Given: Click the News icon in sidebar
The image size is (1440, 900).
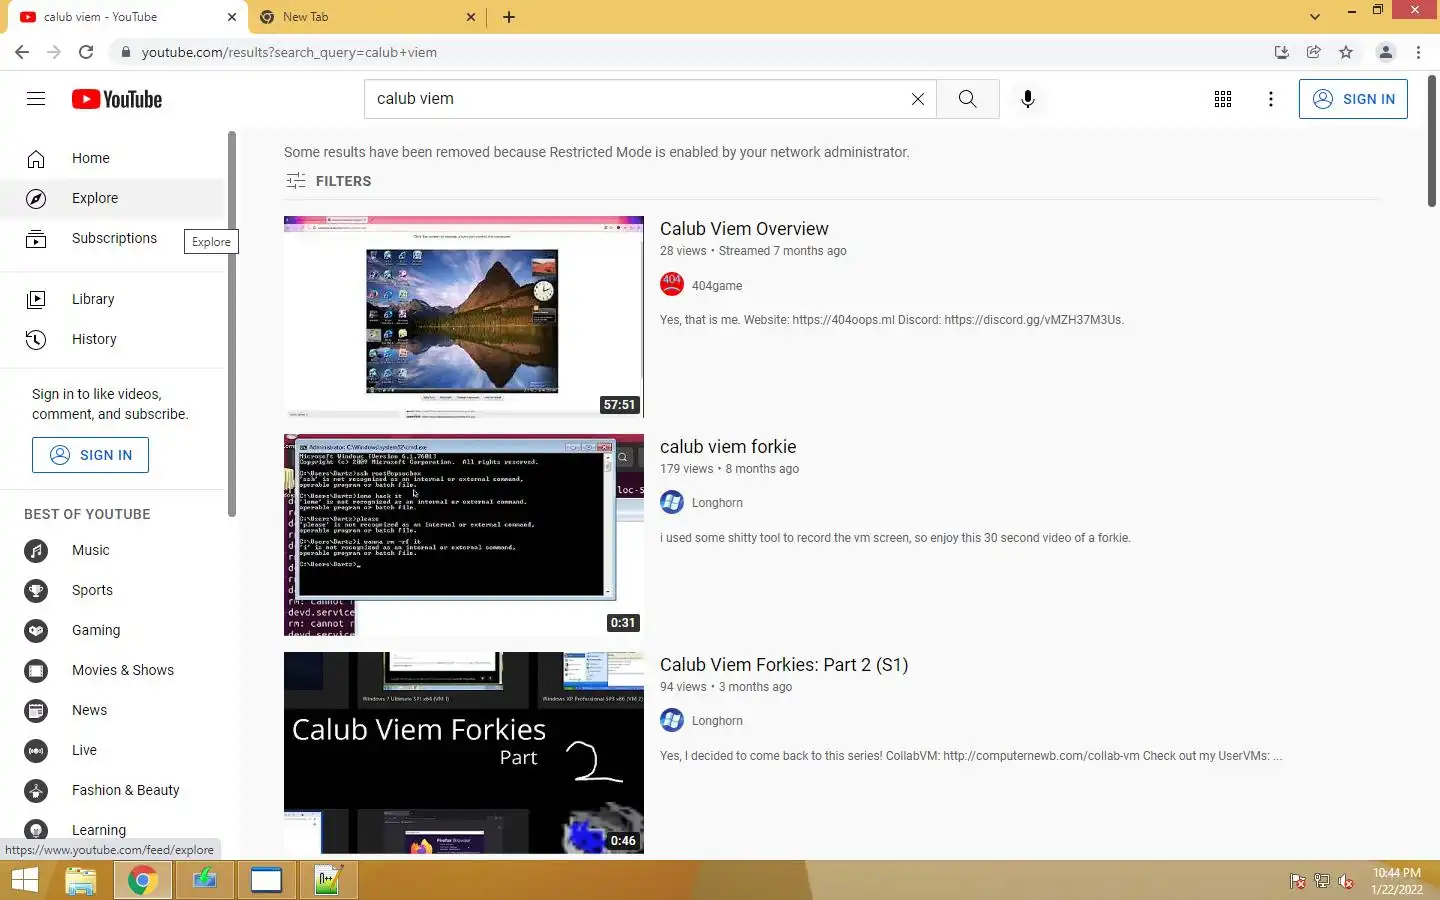Looking at the screenshot, I should [x=36, y=710].
